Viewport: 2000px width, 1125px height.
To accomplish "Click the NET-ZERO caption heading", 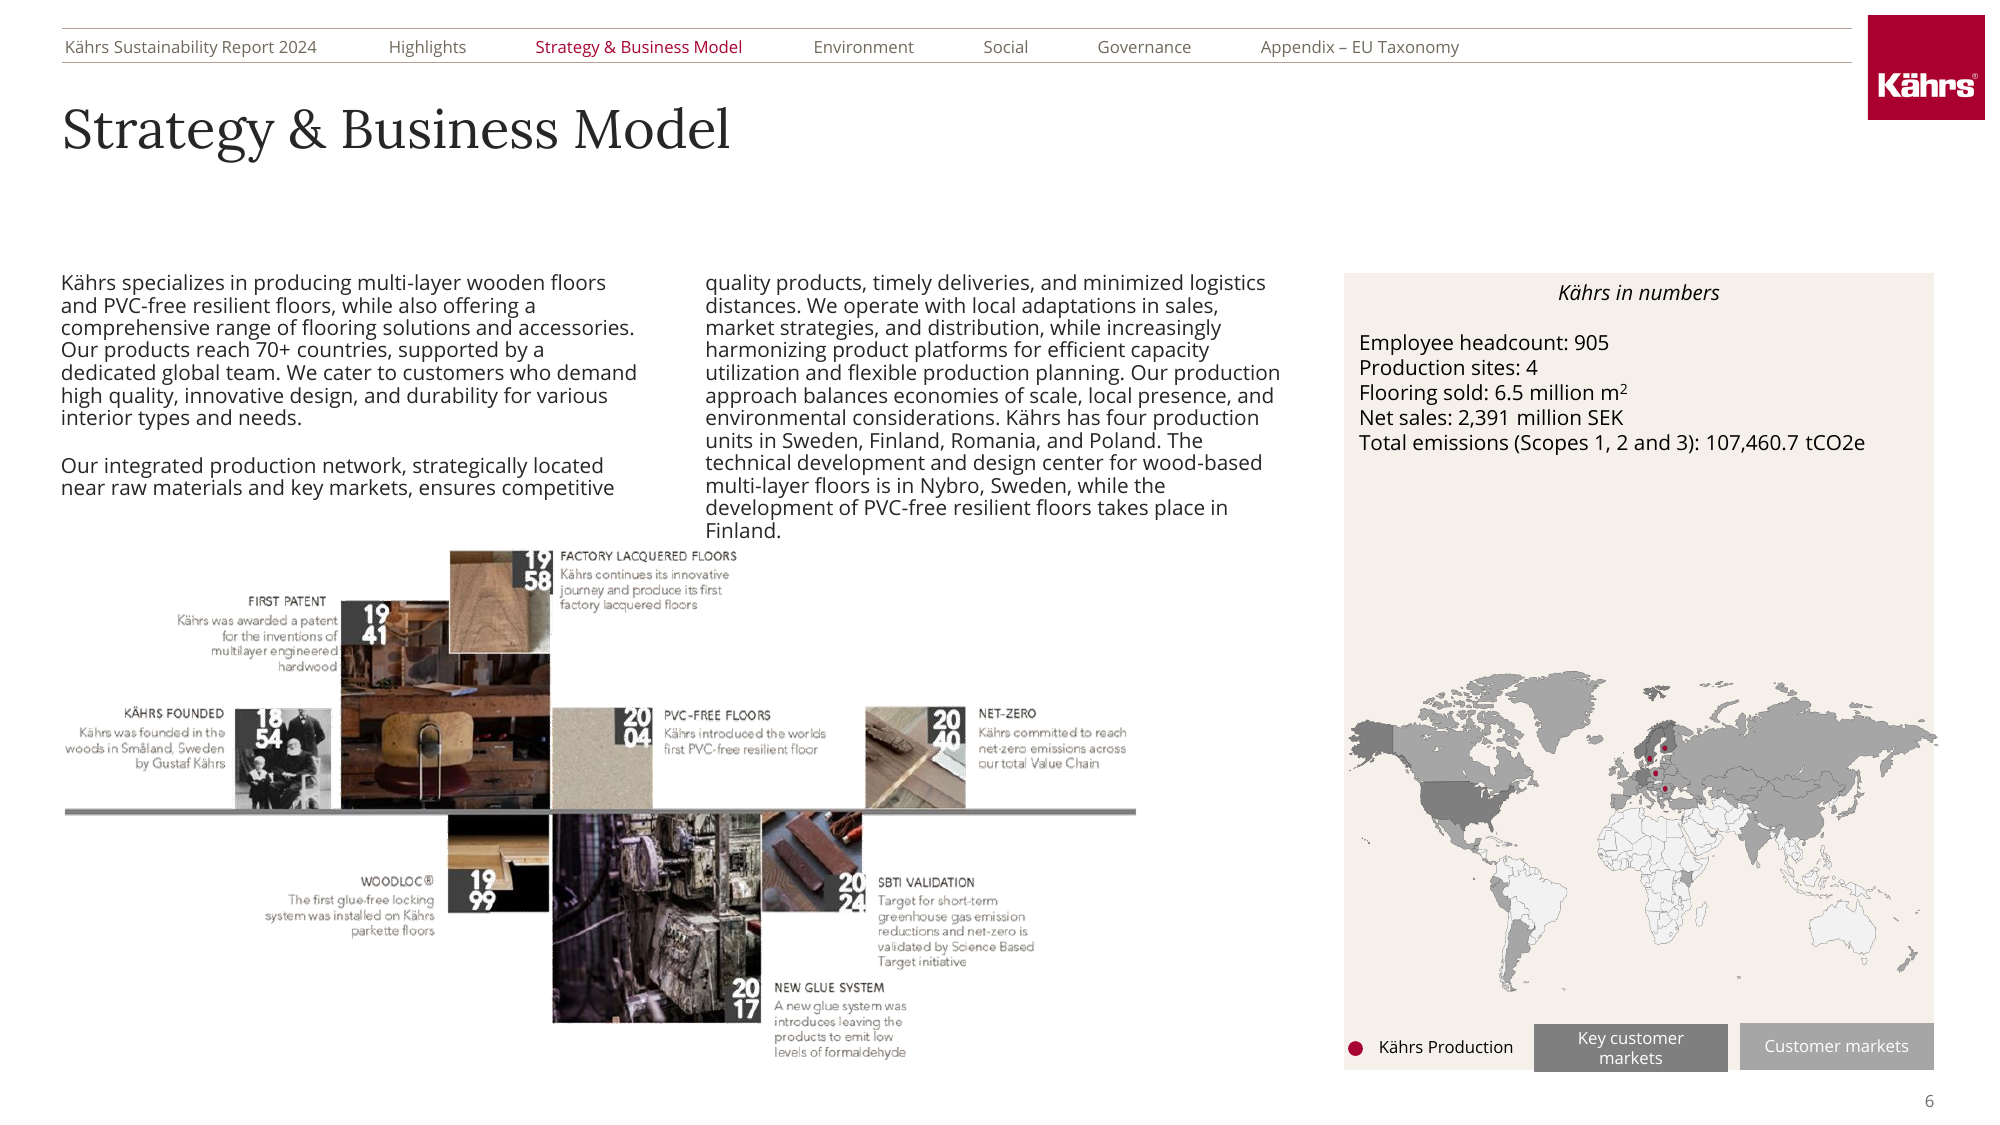I will click(x=1007, y=713).
